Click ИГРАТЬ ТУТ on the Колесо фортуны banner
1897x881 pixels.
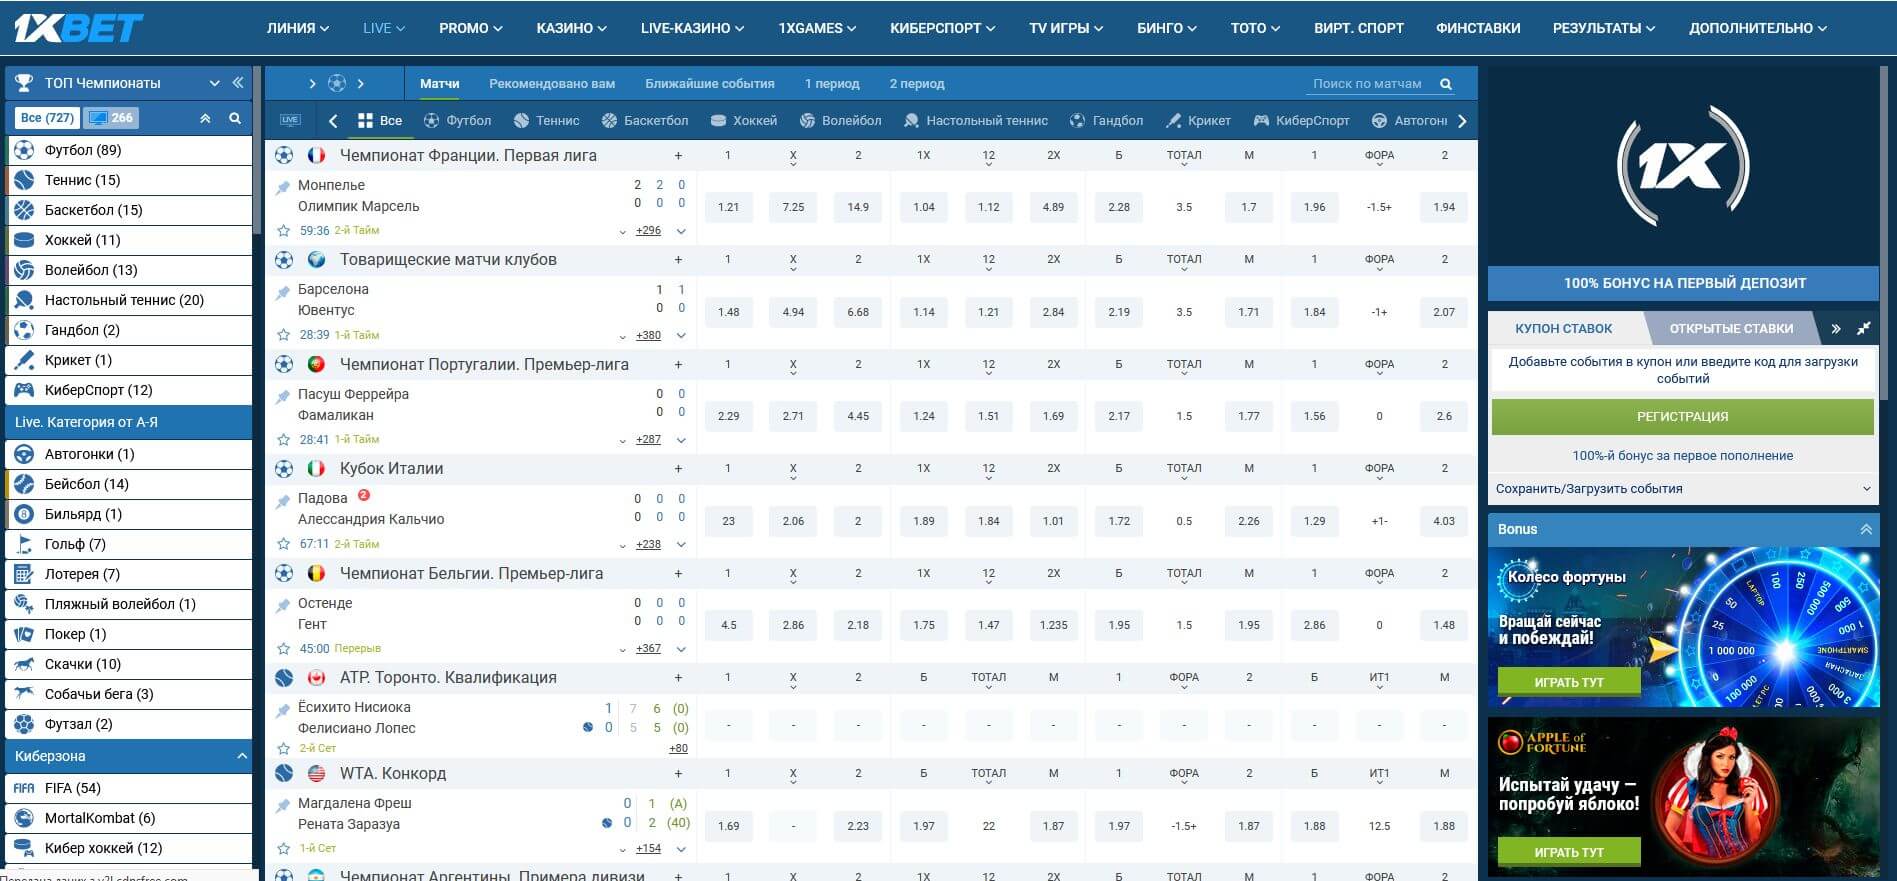tap(1568, 682)
